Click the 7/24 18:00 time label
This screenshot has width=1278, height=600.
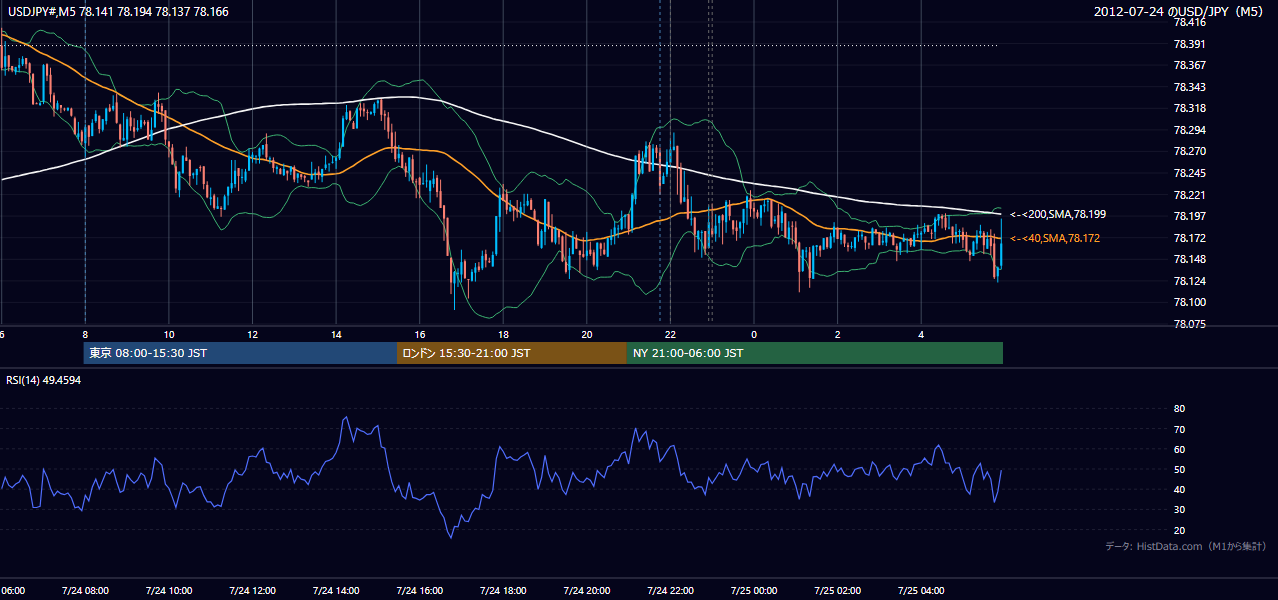click(503, 590)
